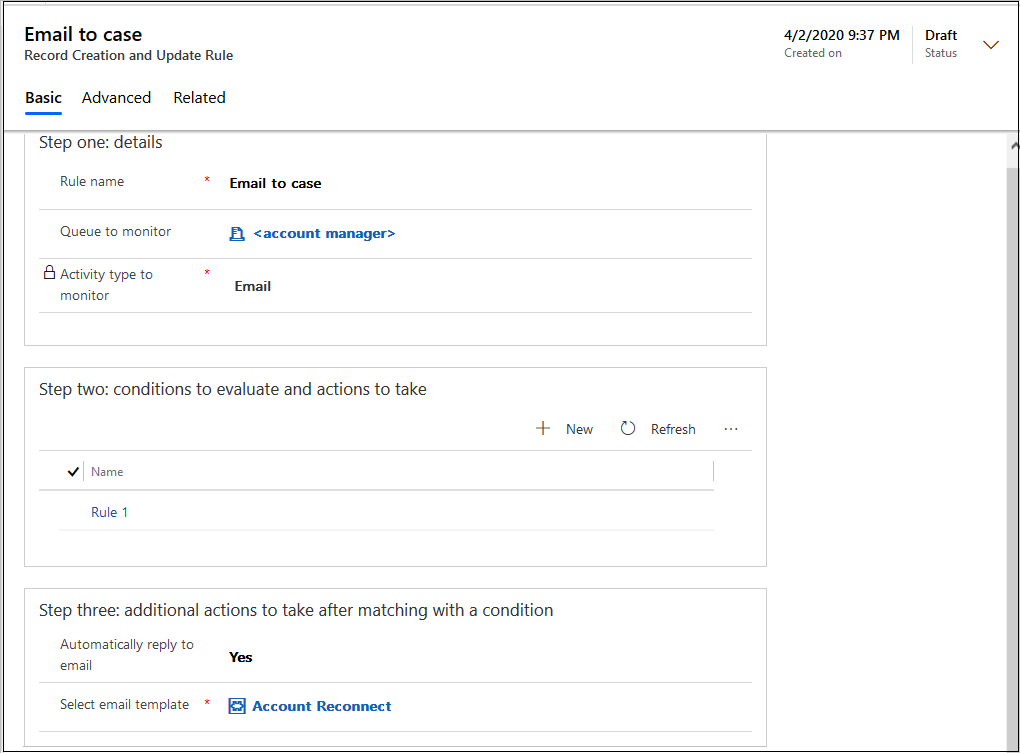Open the Basic tab
Image resolution: width=1020 pixels, height=753 pixels.
tap(44, 98)
